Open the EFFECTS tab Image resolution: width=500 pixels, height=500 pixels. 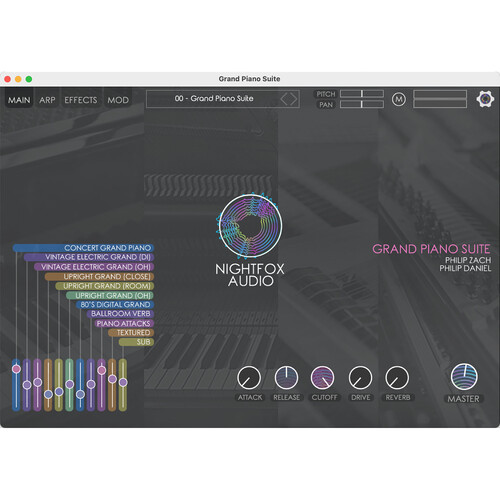point(81,100)
